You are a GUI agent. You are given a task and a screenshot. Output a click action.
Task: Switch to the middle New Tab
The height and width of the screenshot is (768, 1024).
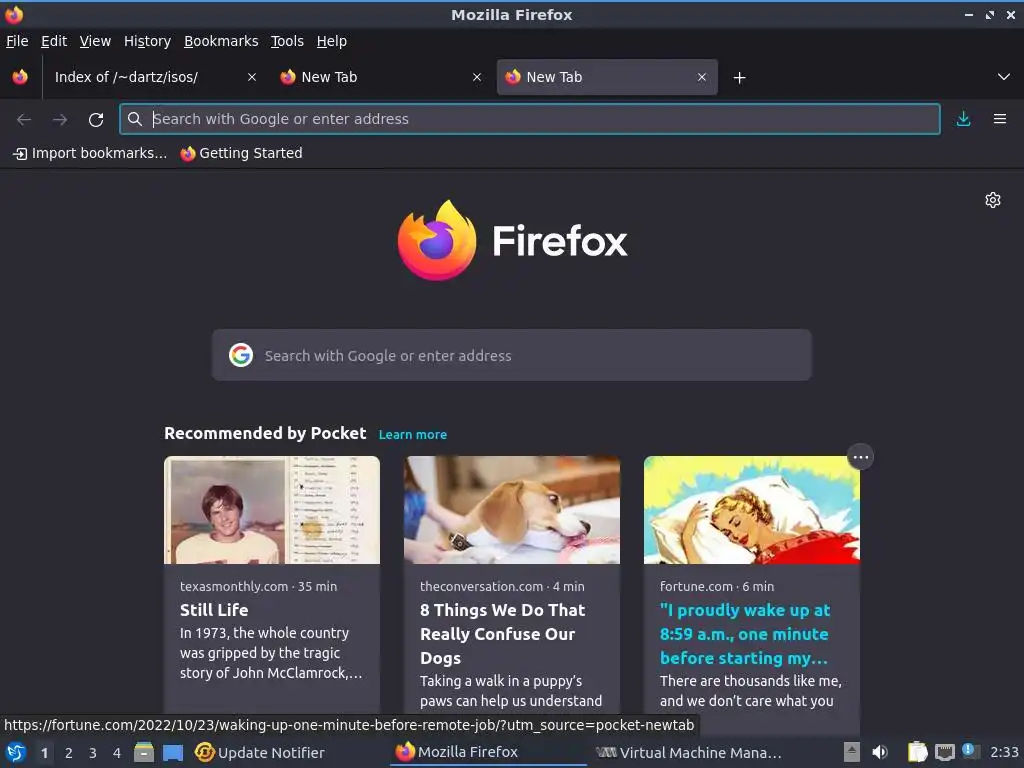(x=329, y=77)
